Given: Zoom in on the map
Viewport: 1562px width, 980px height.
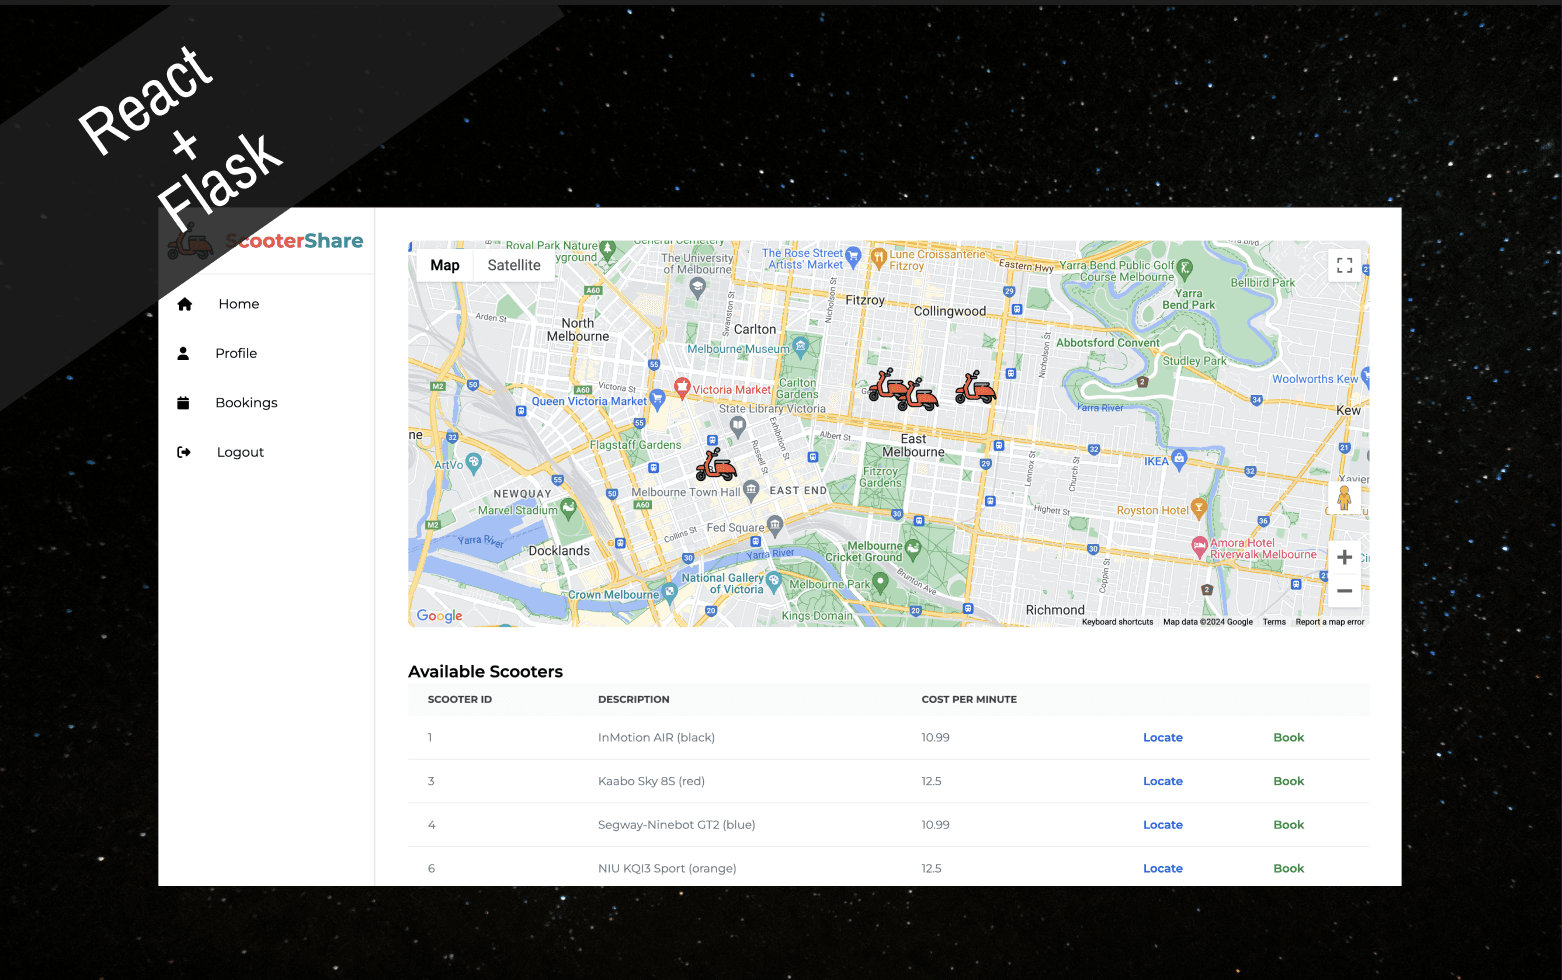Looking at the screenshot, I should tap(1344, 557).
